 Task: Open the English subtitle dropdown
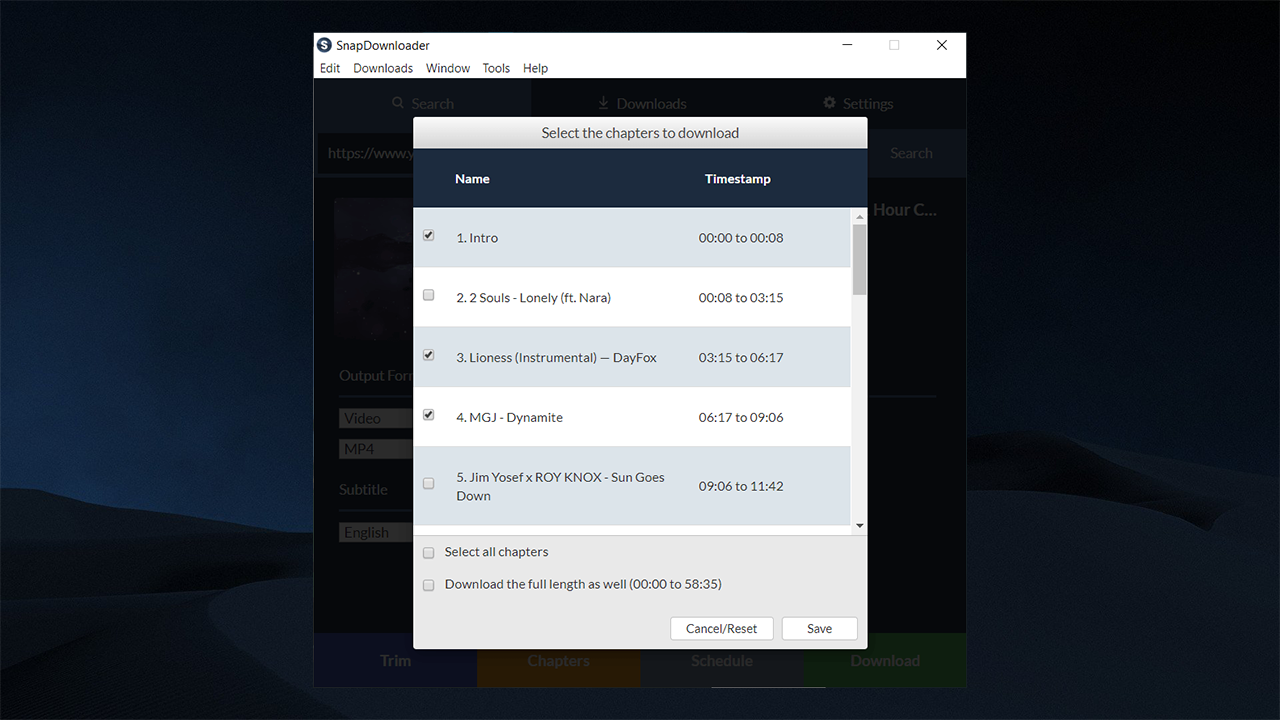click(x=377, y=532)
